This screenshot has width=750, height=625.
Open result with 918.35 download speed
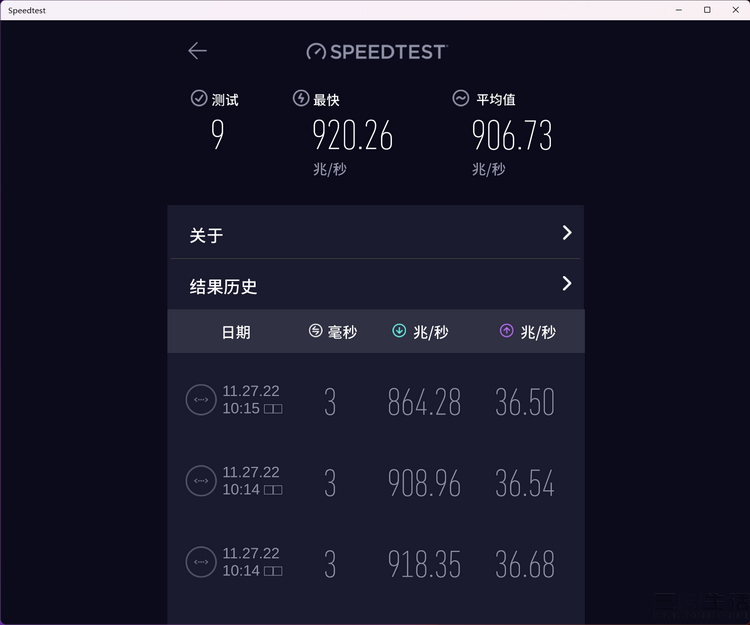pyautogui.click(x=376, y=563)
